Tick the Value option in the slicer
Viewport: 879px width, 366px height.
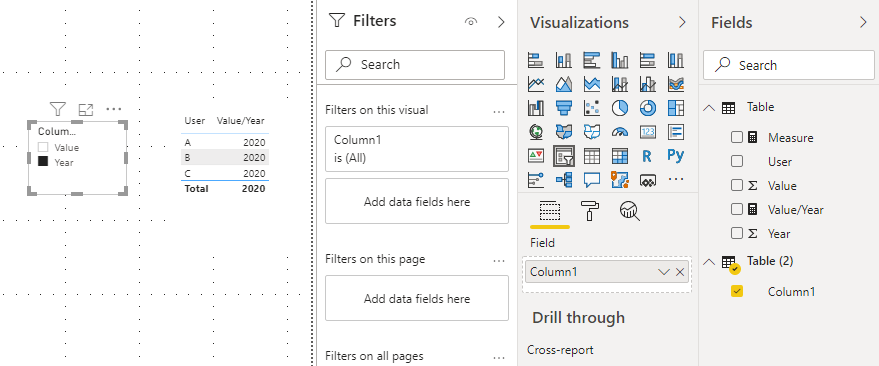tap(43, 147)
